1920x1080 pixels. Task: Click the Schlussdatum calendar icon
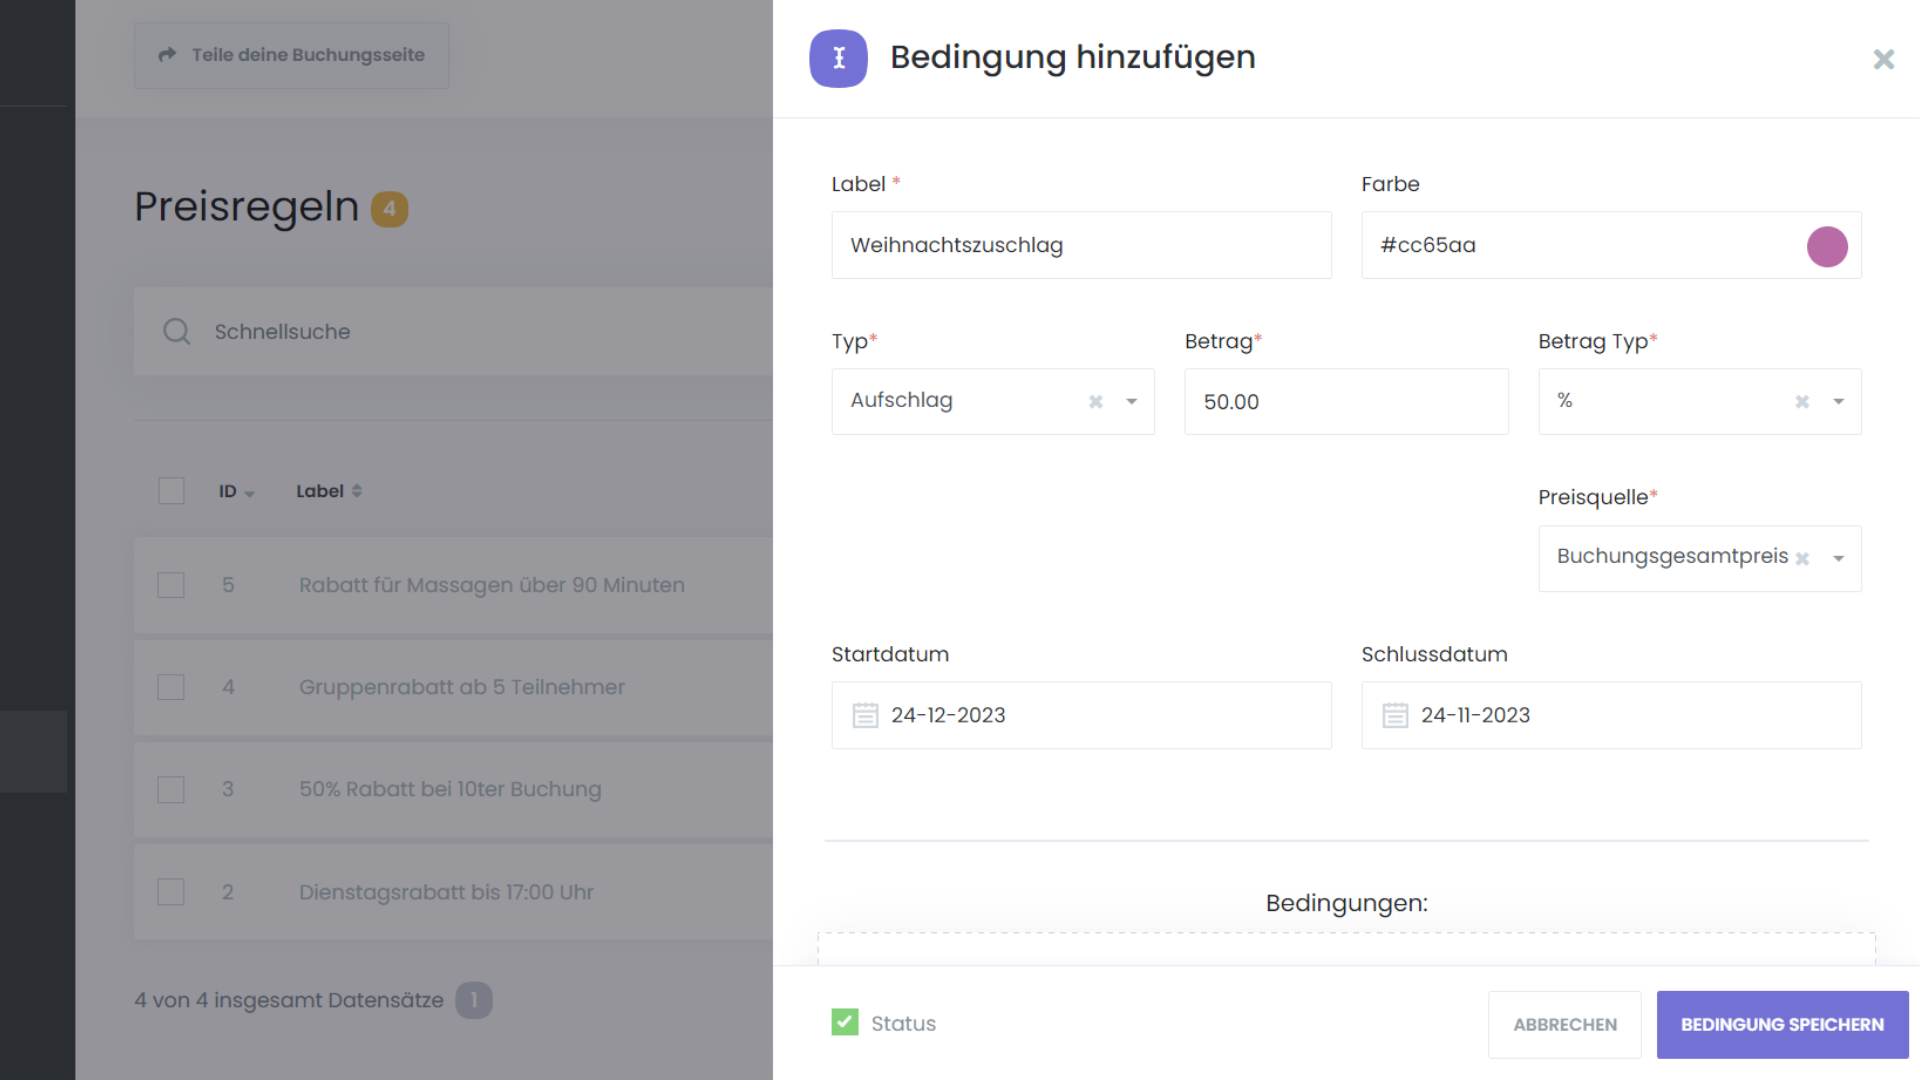click(1395, 715)
